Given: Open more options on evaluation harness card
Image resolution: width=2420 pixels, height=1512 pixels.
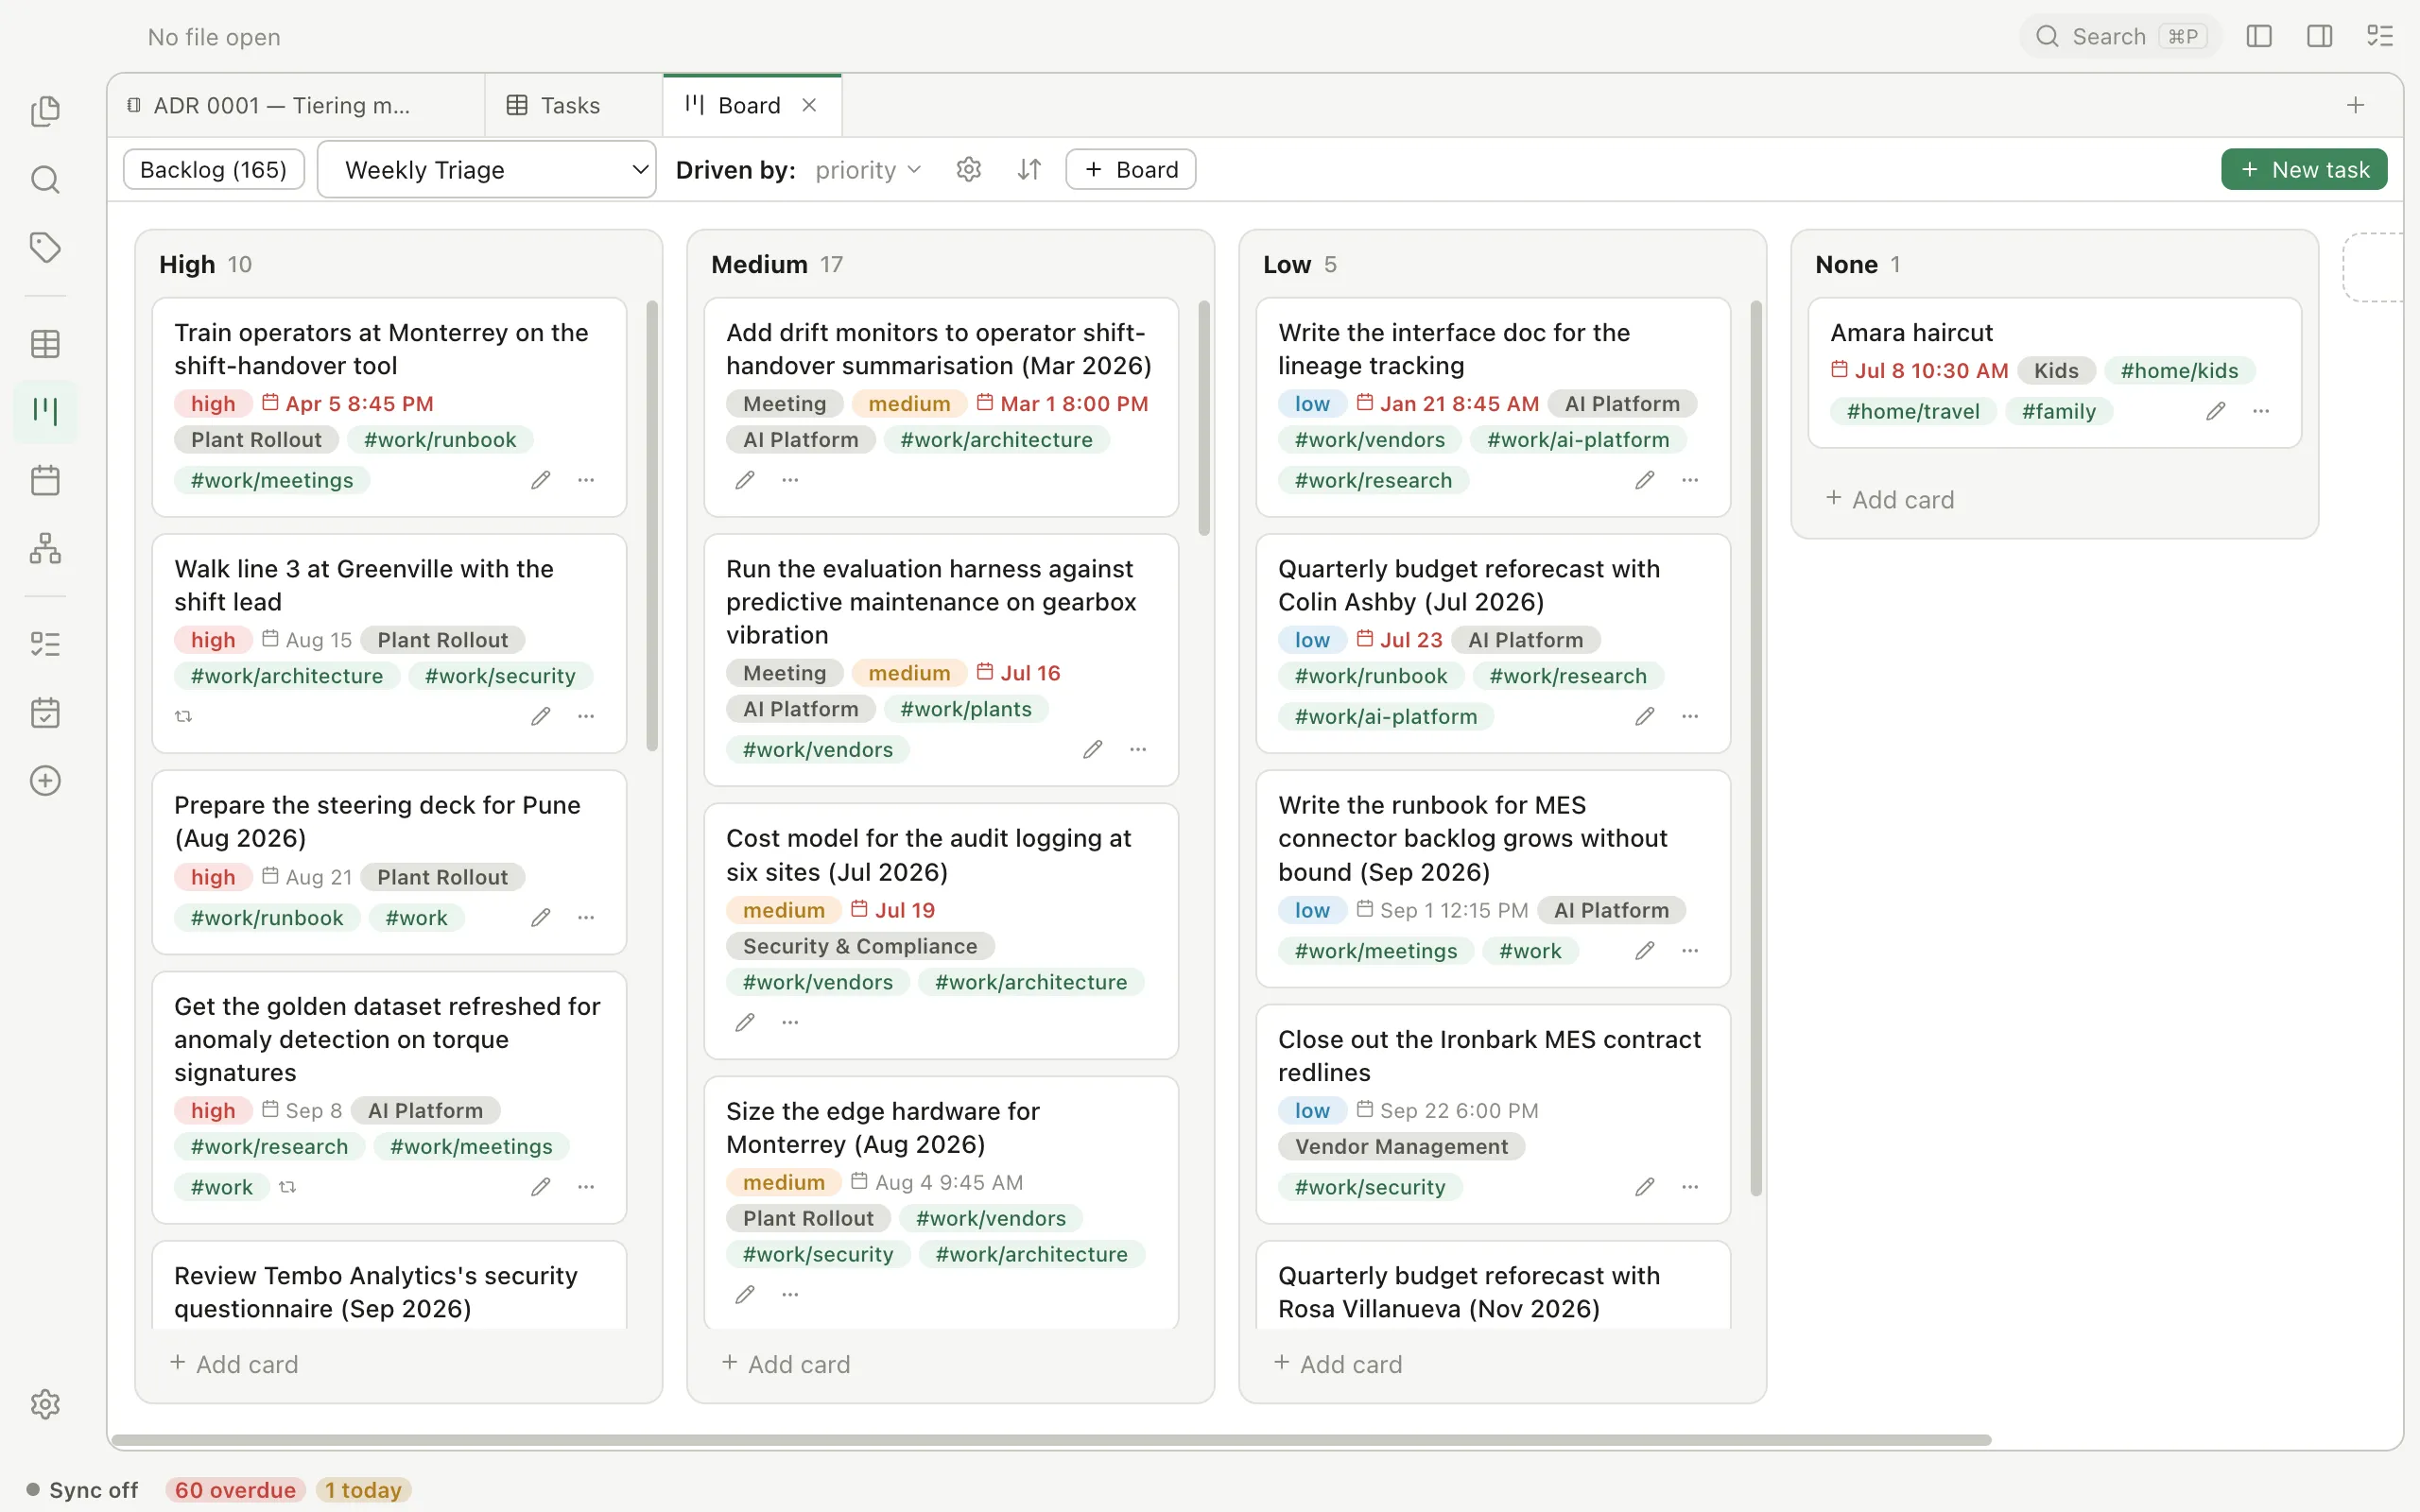Looking at the screenshot, I should [x=1138, y=749].
